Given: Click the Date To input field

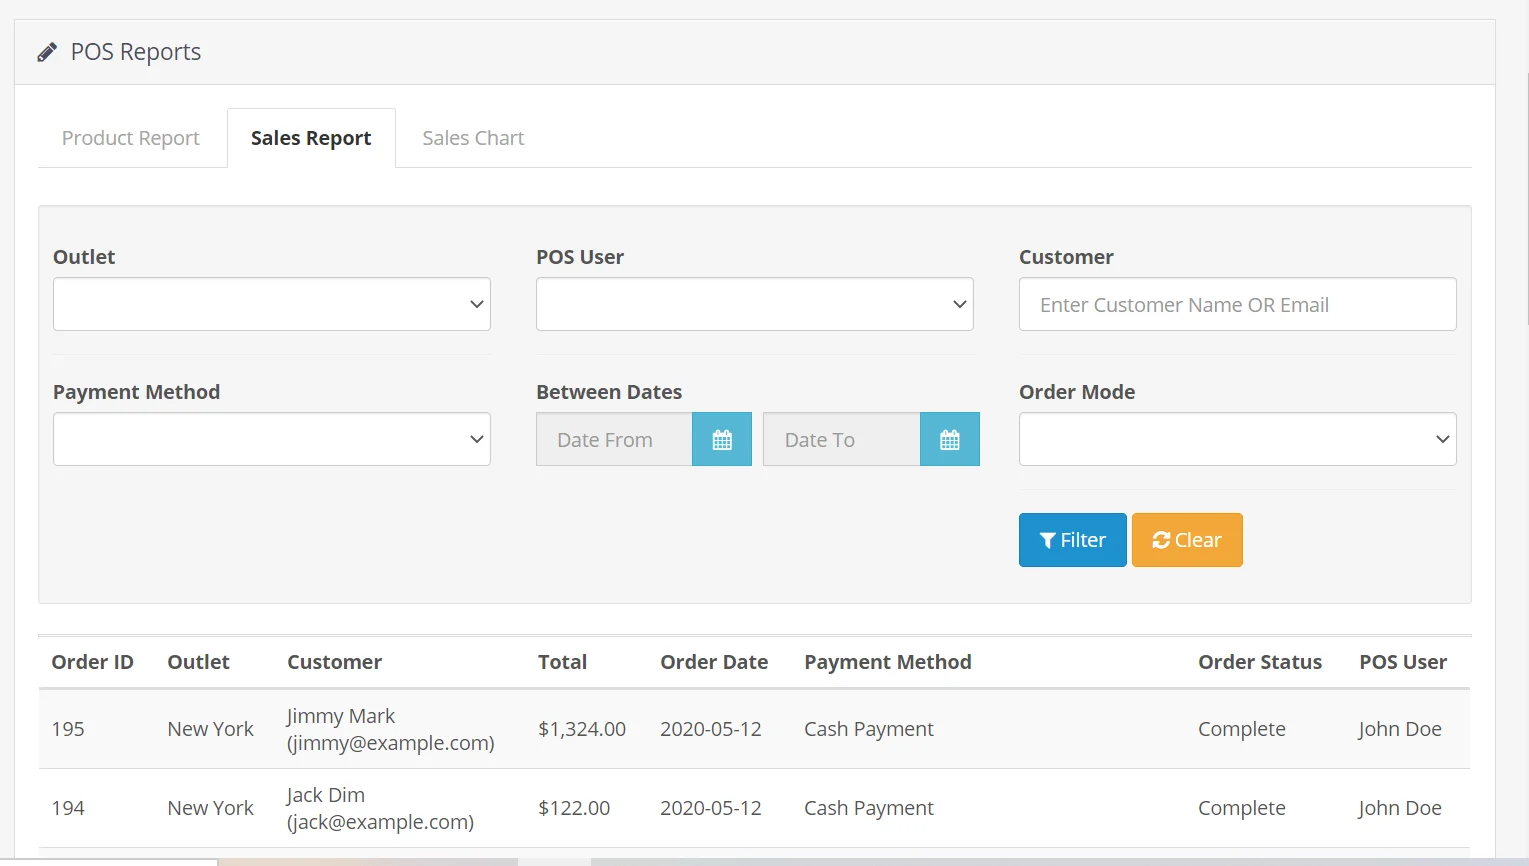Looking at the screenshot, I should tap(842, 439).
